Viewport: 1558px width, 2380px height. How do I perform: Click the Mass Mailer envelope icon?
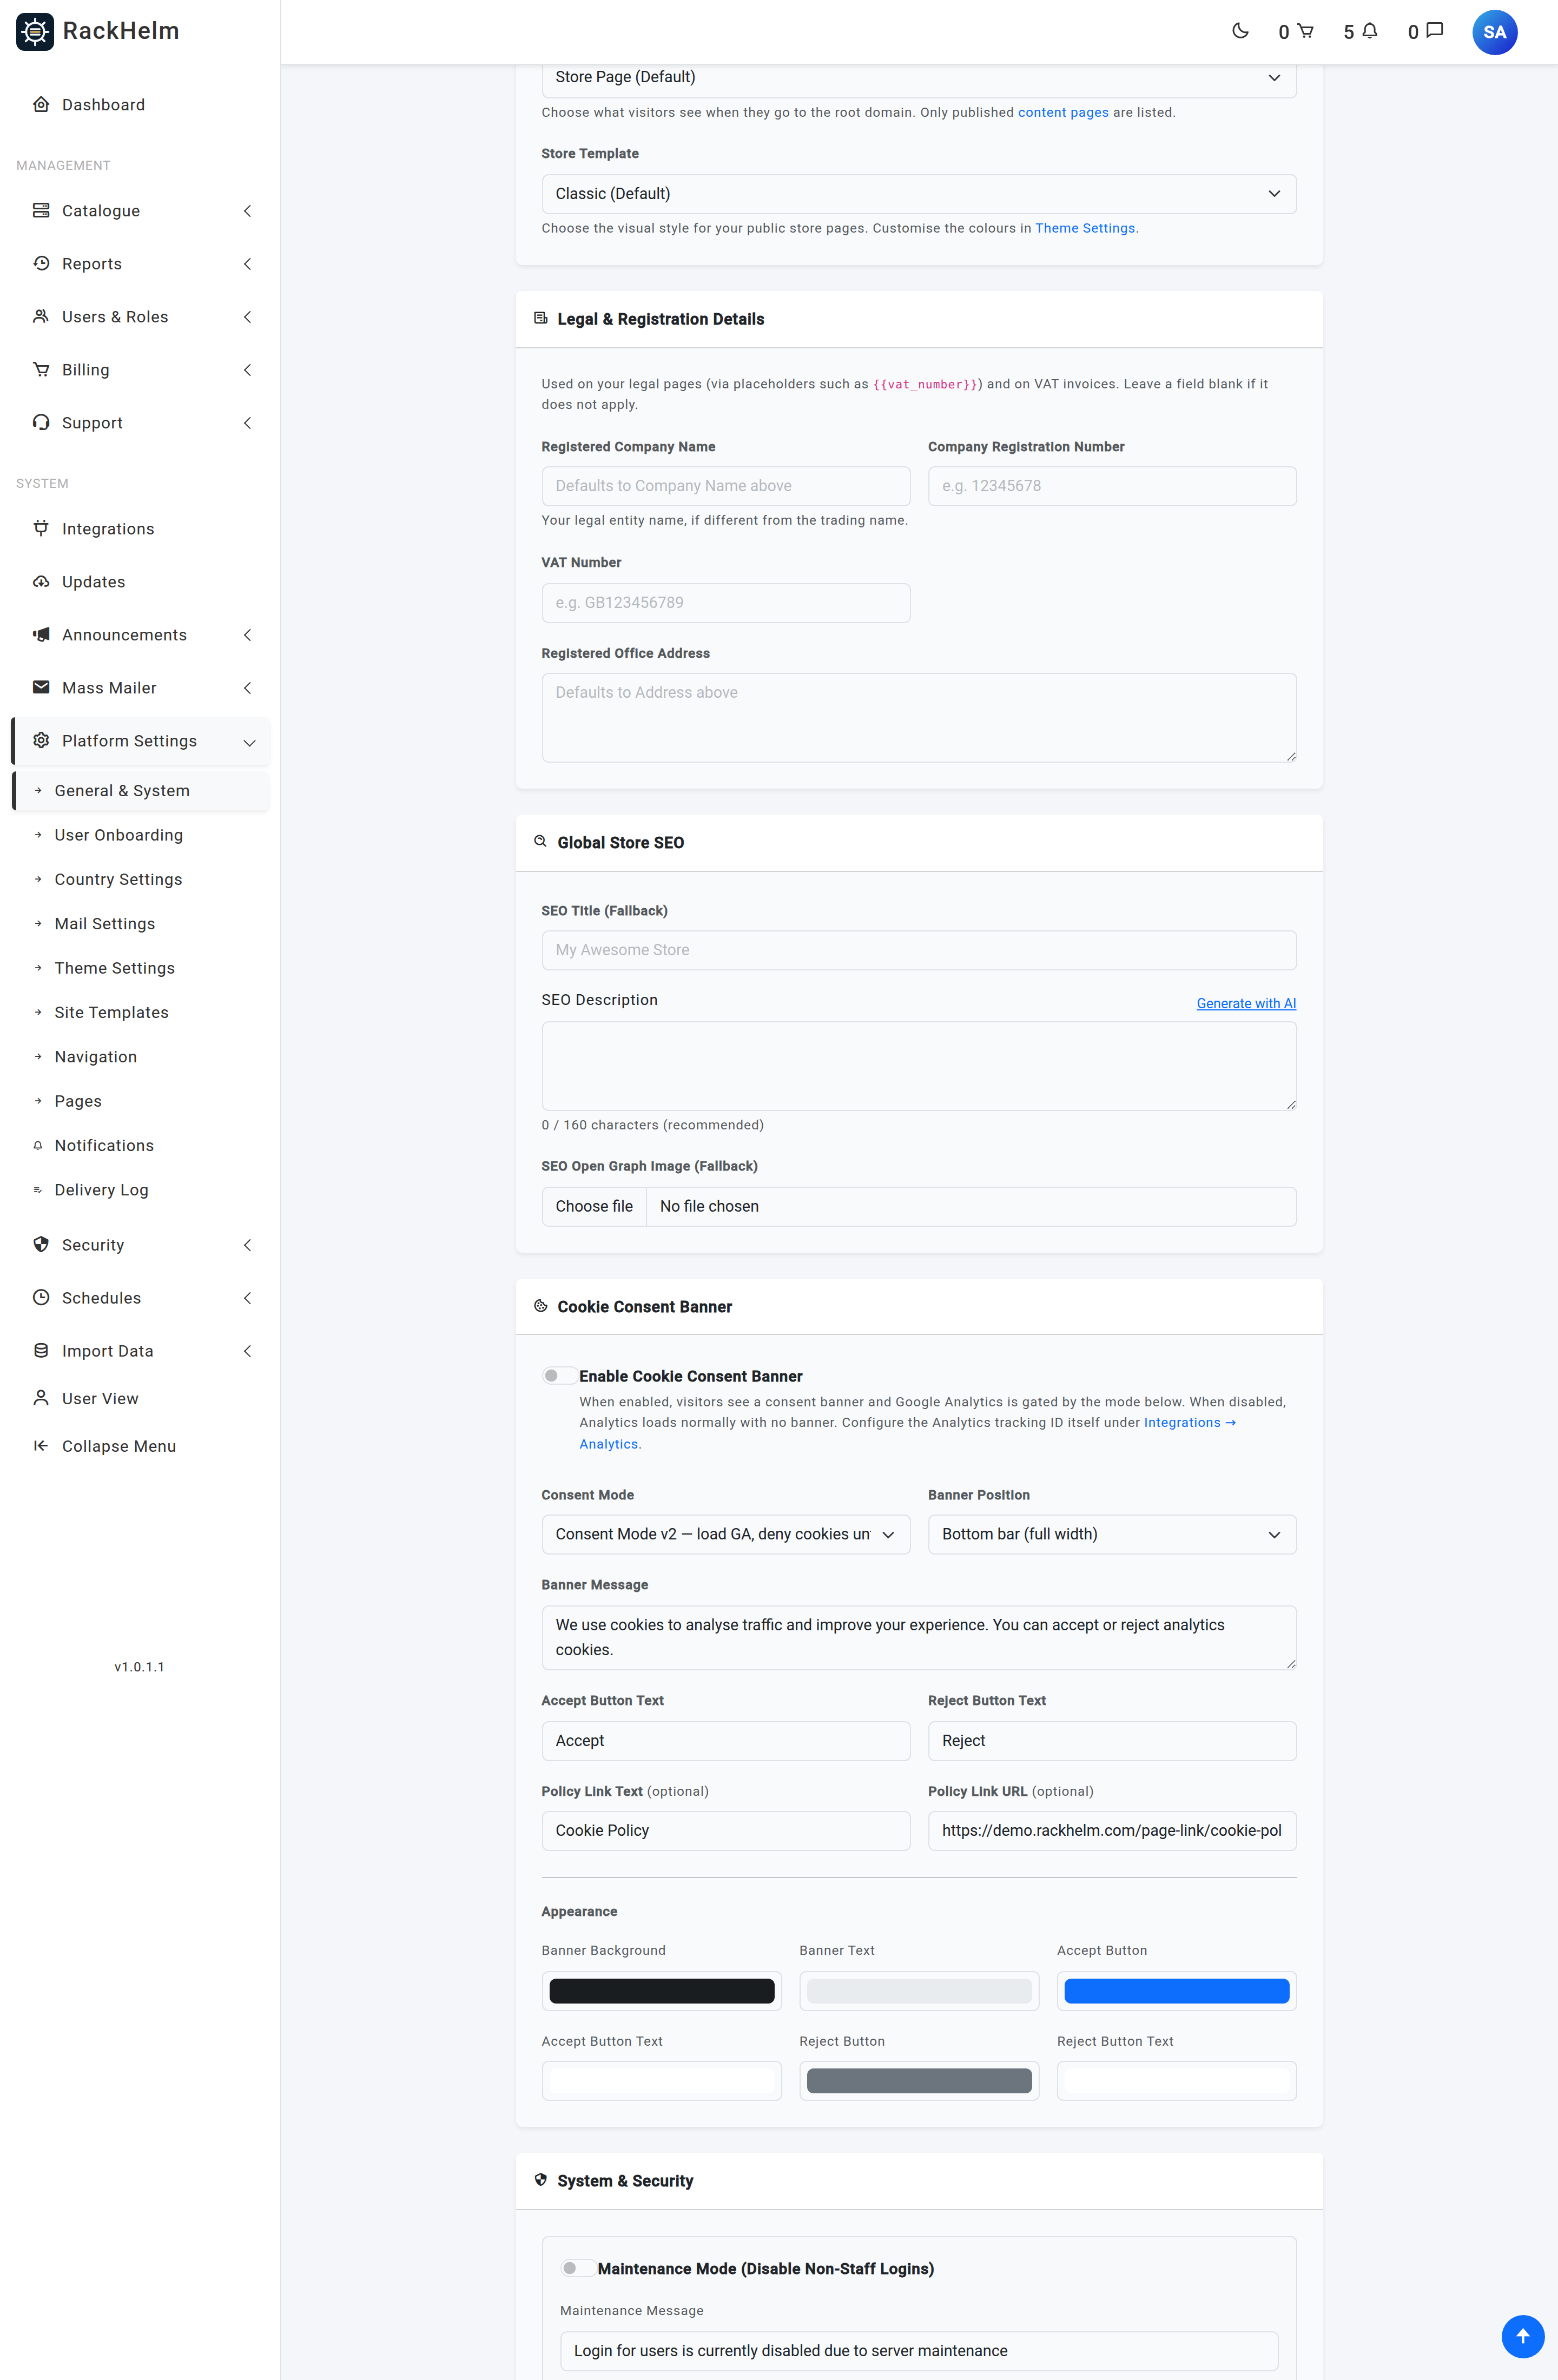pyautogui.click(x=41, y=687)
